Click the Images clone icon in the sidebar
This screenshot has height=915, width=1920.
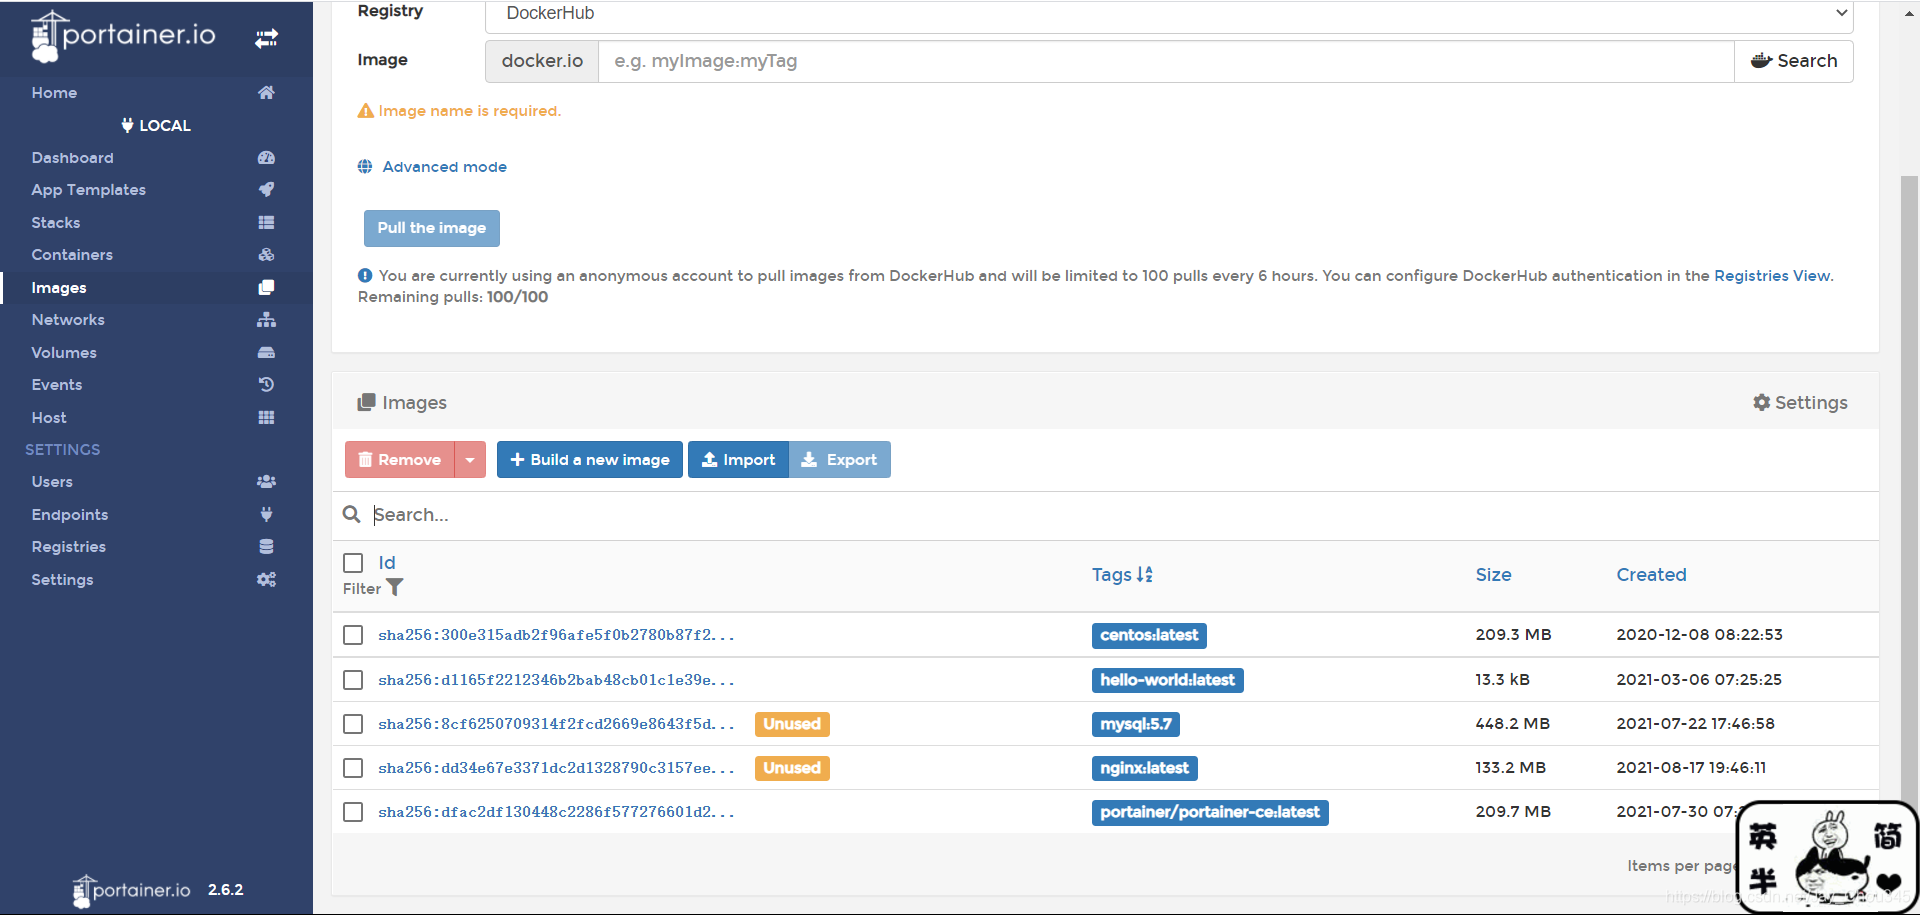(x=266, y=288)
